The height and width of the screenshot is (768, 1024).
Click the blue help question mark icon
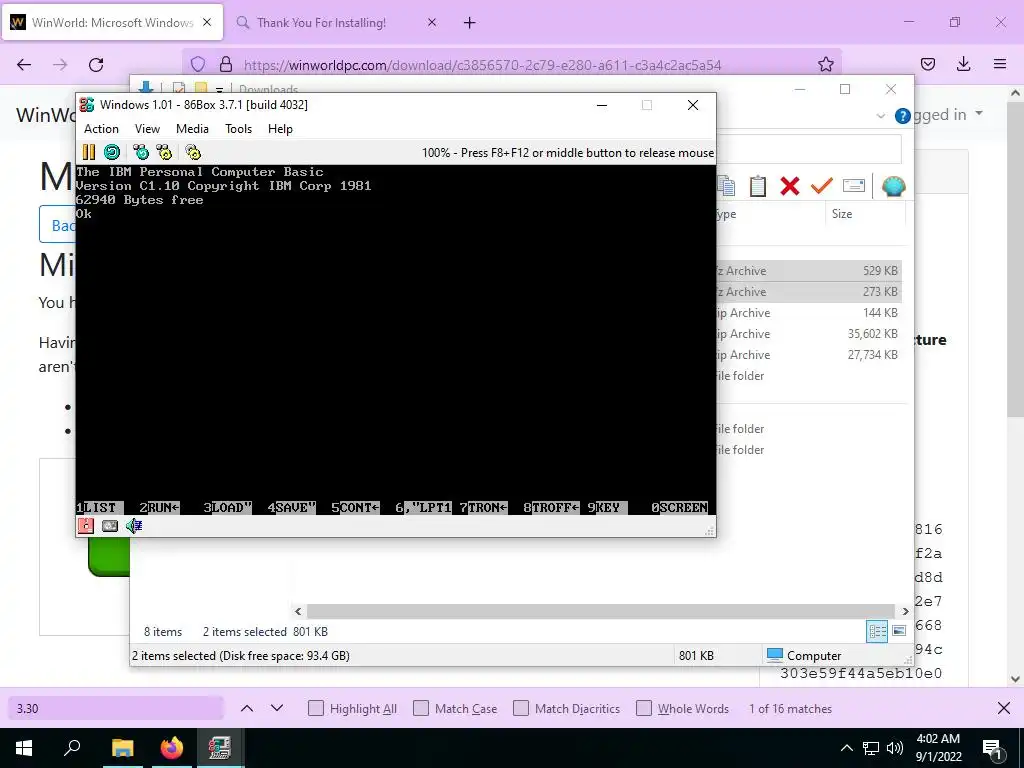pos(903,116)
